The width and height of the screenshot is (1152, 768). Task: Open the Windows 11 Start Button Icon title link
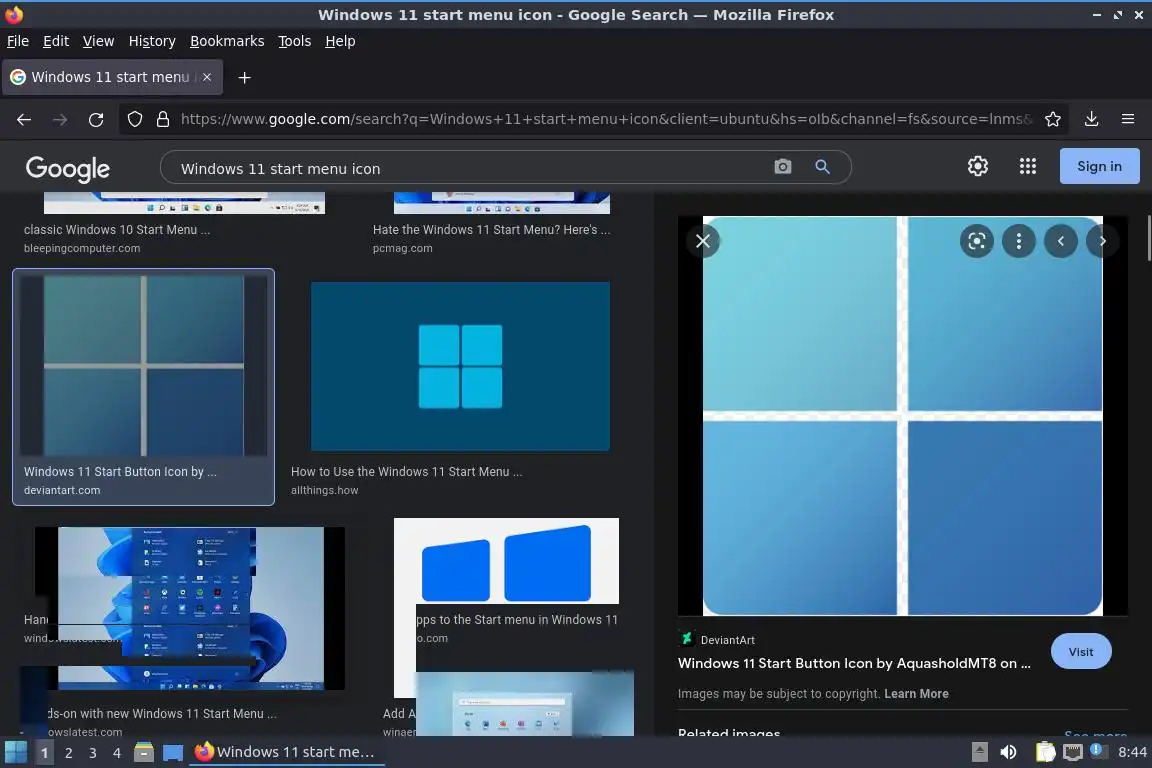click(x=854, y=664)
